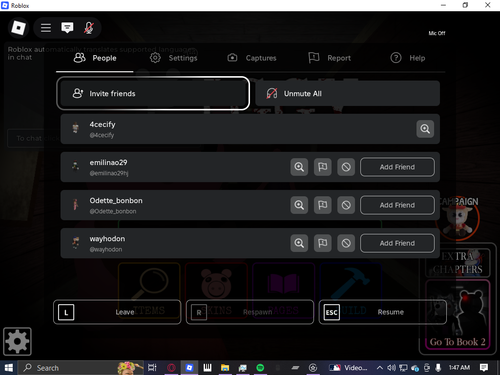Click the Resume button
Viewport: 500px width, 375px height.
pyautogui.click(x=383, y=312)
